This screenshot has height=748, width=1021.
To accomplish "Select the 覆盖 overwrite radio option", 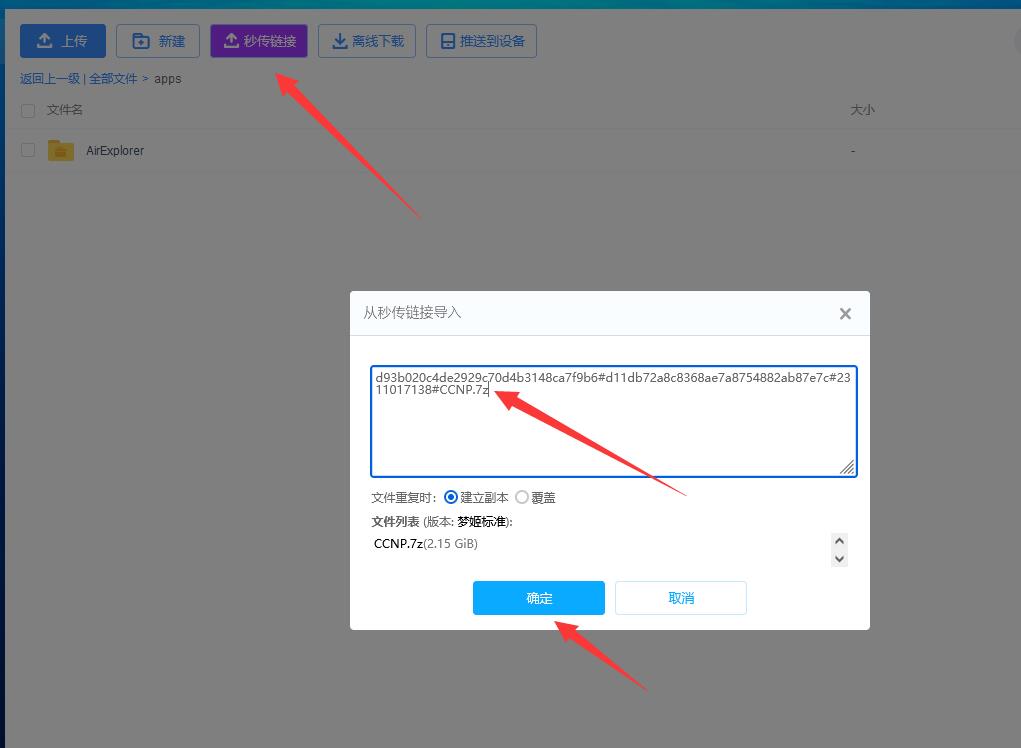I will pos(522,497).
